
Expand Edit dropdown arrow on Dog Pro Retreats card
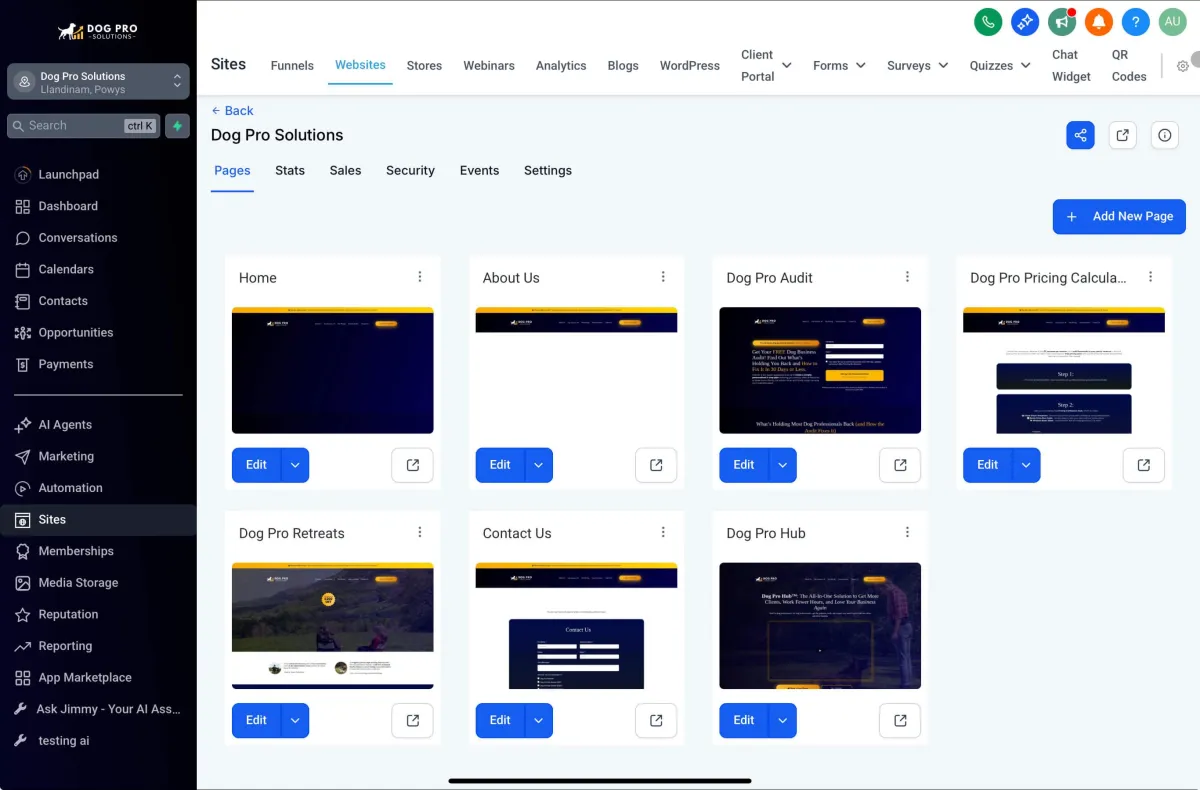point(295,720)
